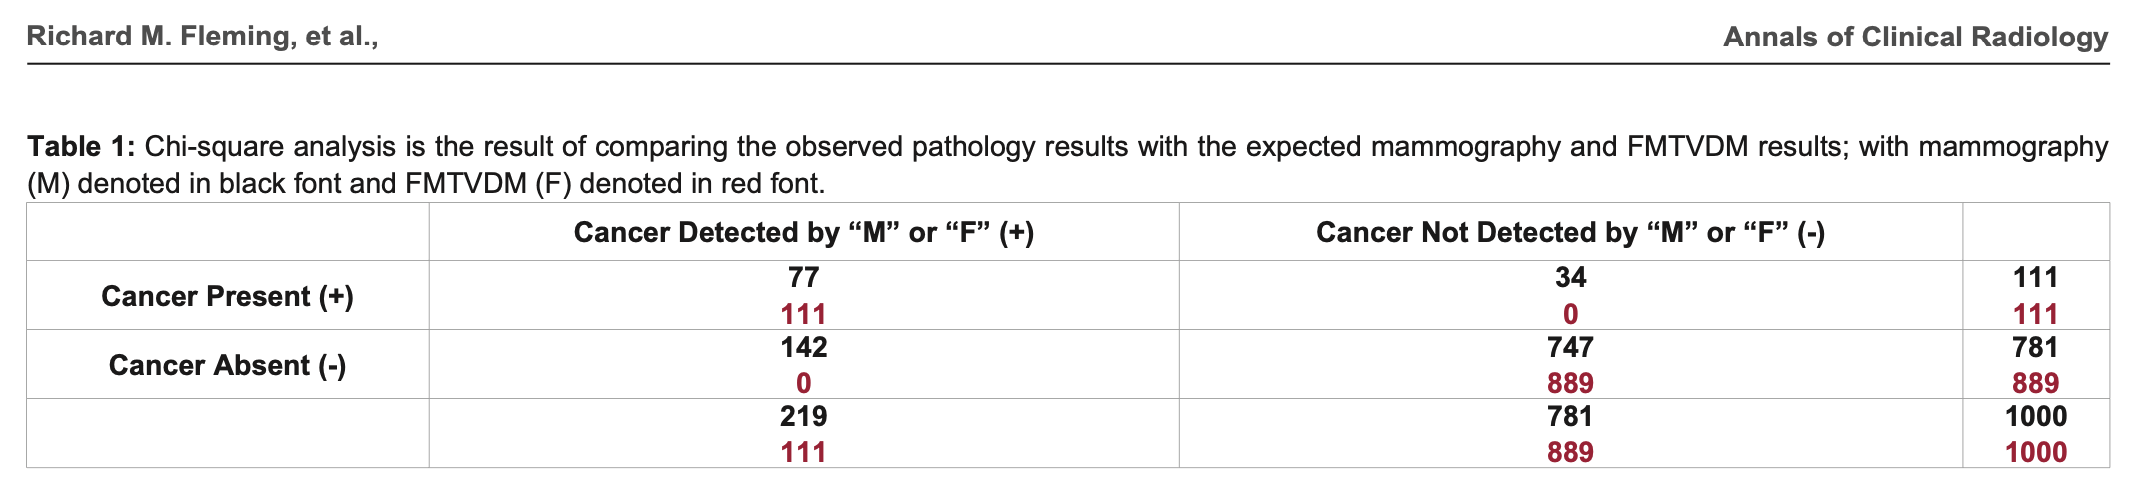The height and width of the screenshot is (490, 2132).
Task: Click black 781 in the Cancer Absent row
Action: click(2035, 347)
